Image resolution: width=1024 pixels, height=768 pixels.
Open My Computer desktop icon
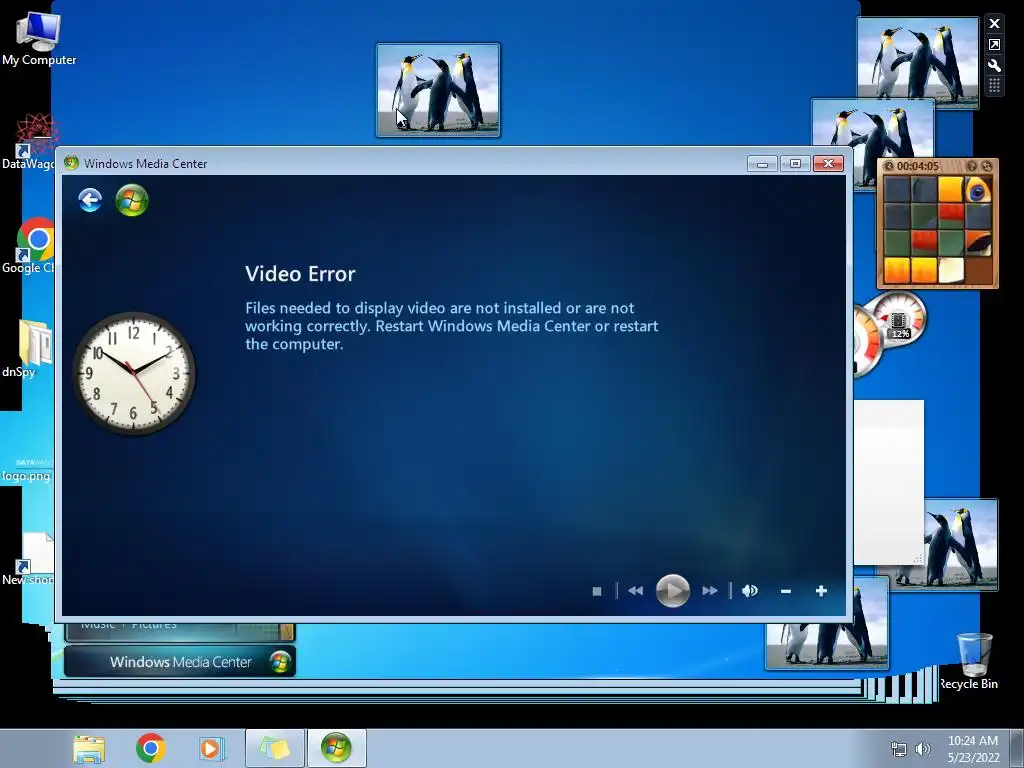[39, 39]
